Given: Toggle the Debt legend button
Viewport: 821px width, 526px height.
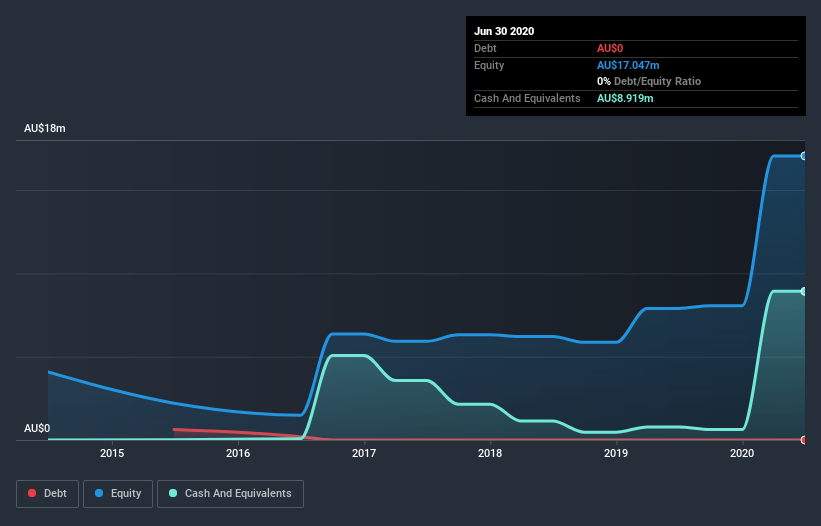Looking at the screenshot, I should (x=48, y=494).
